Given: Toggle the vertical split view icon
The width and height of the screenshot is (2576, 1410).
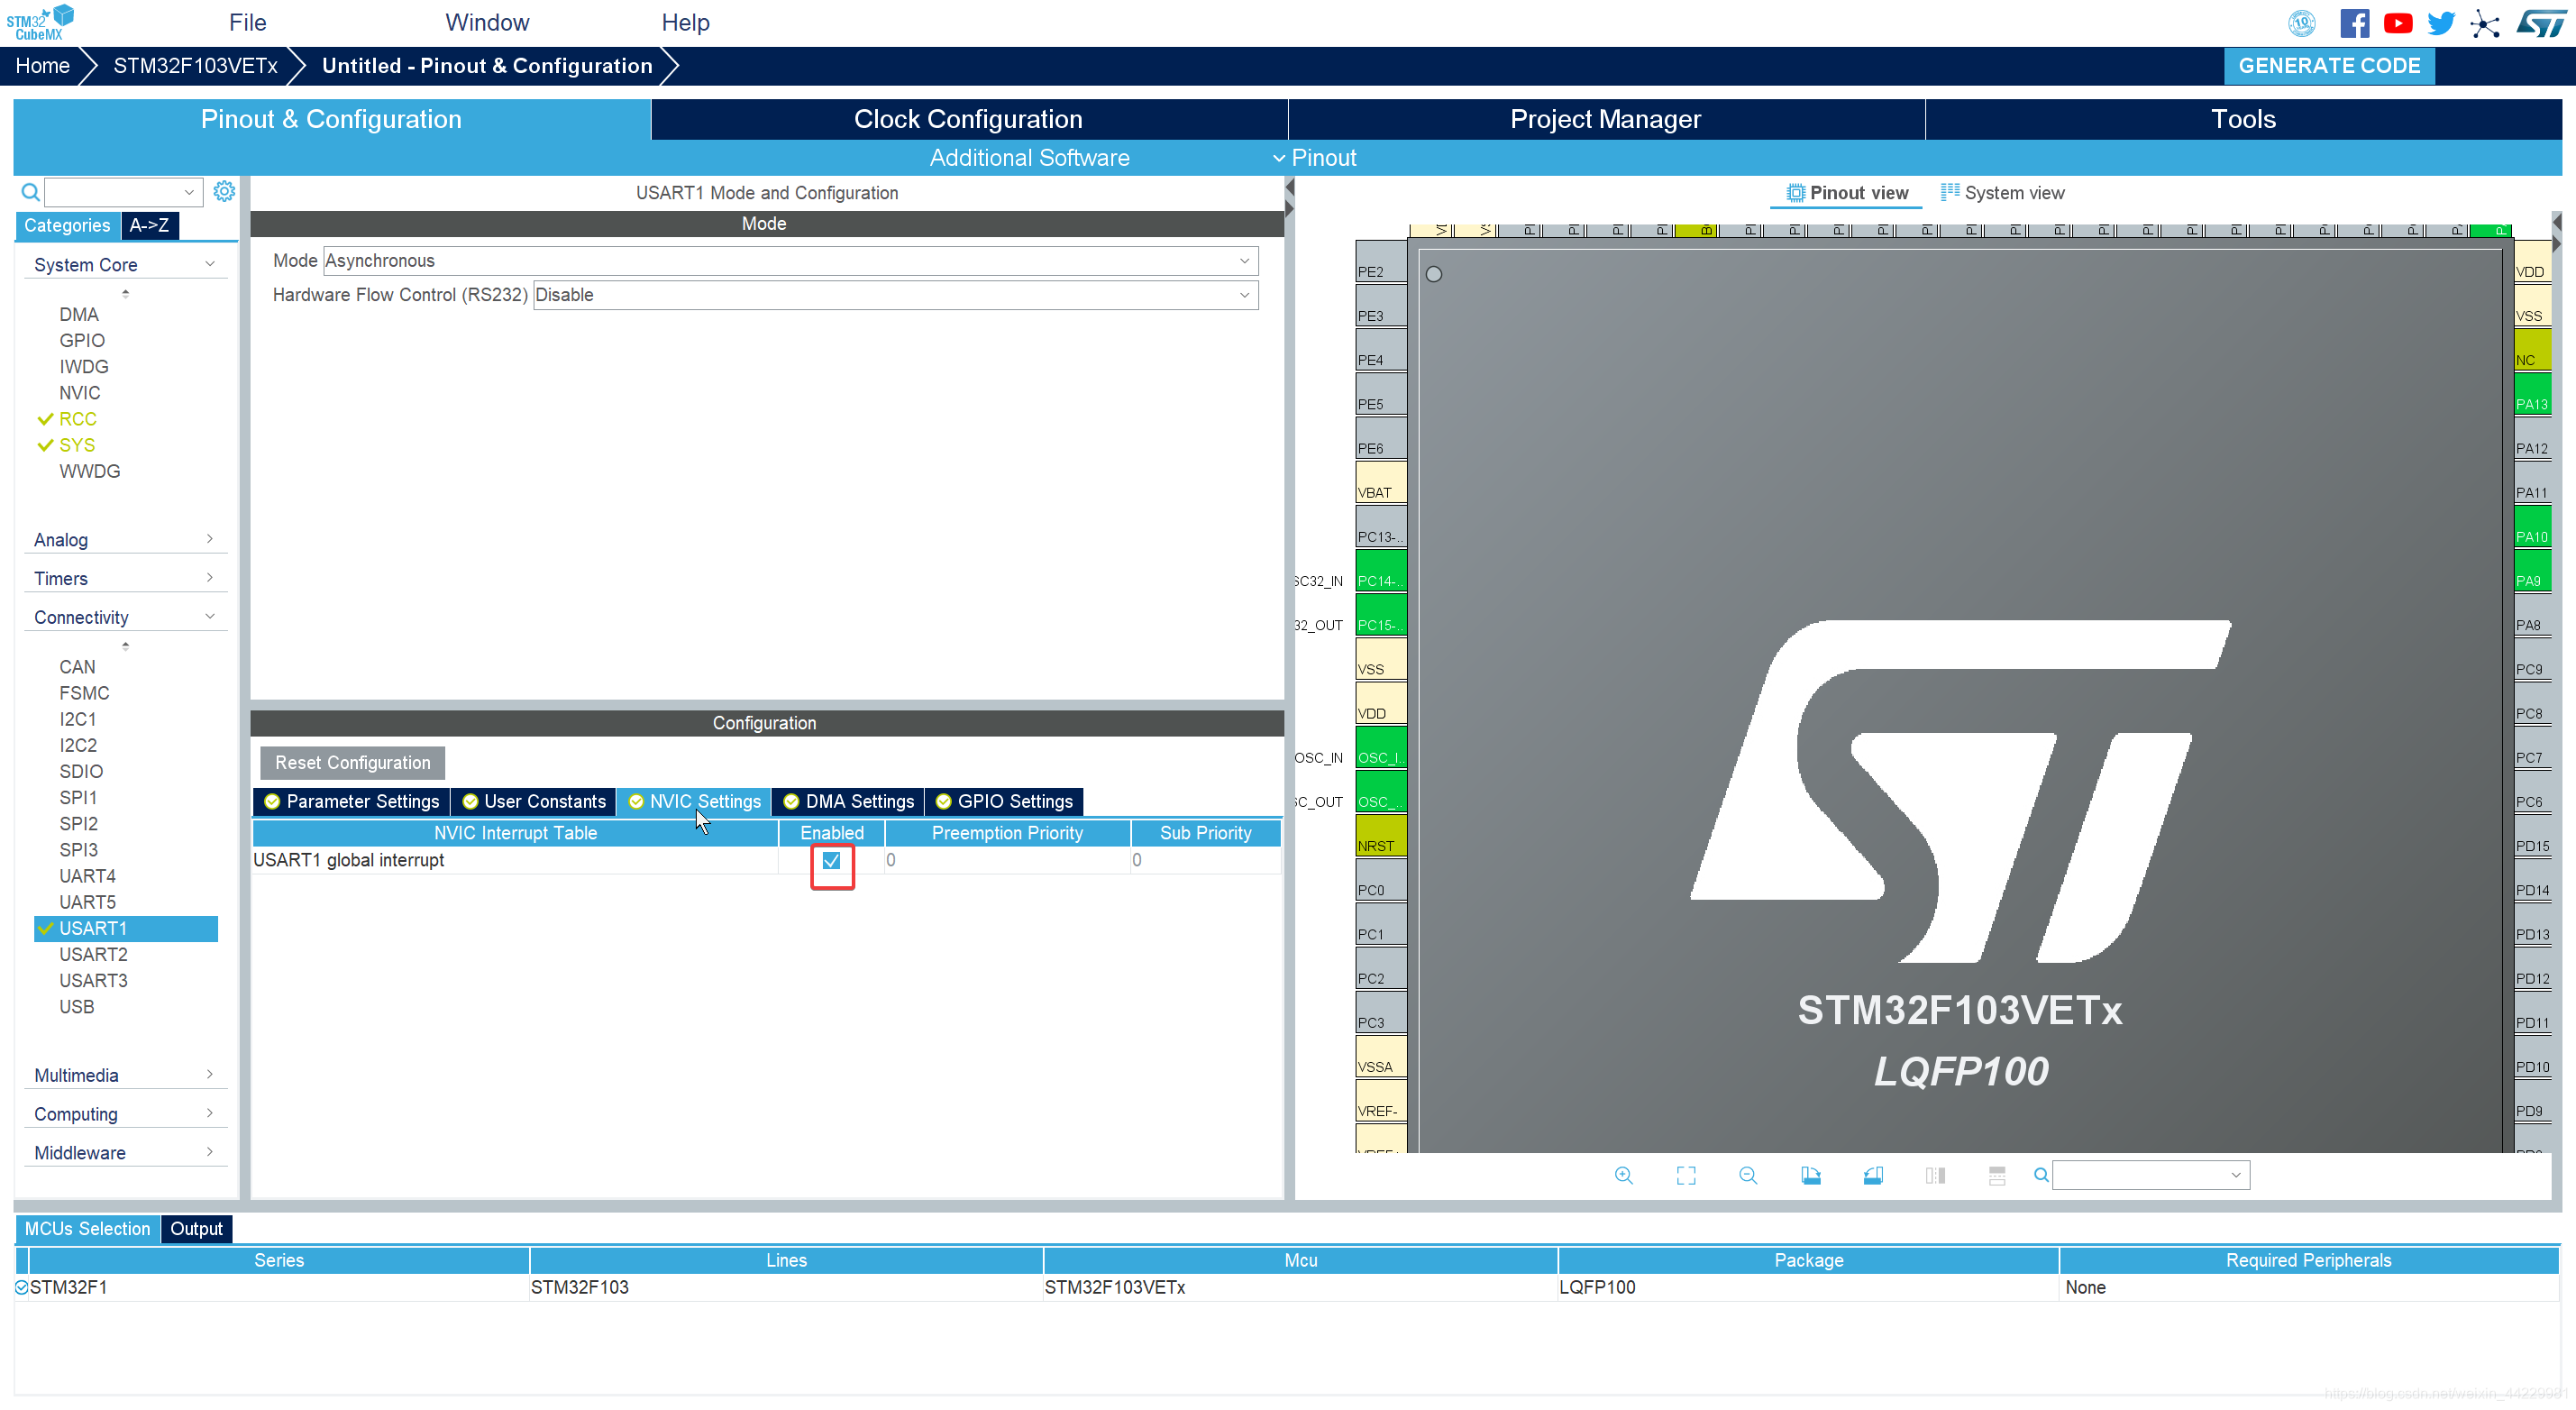Looking at the screenshot, I should point(1935,1175).
